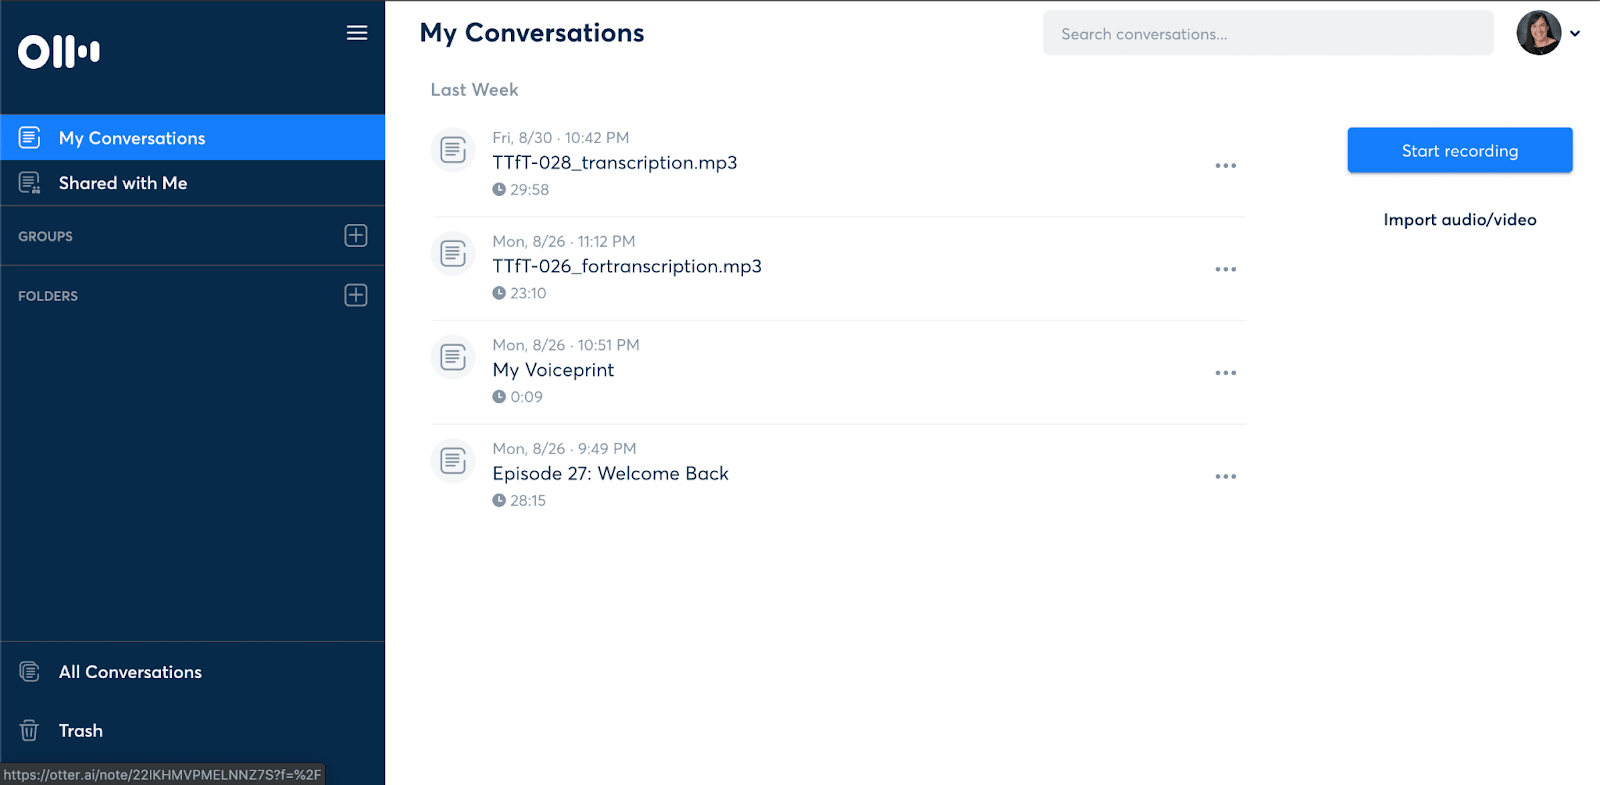Select the Episode 27 transcript icon

(x=452, y=460)
